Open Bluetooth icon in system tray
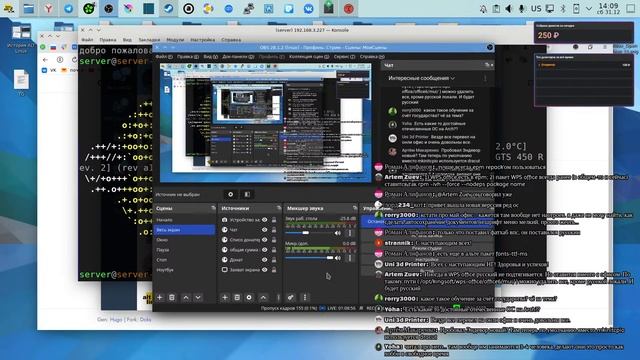Screen dimensions: 640x360 563,9
